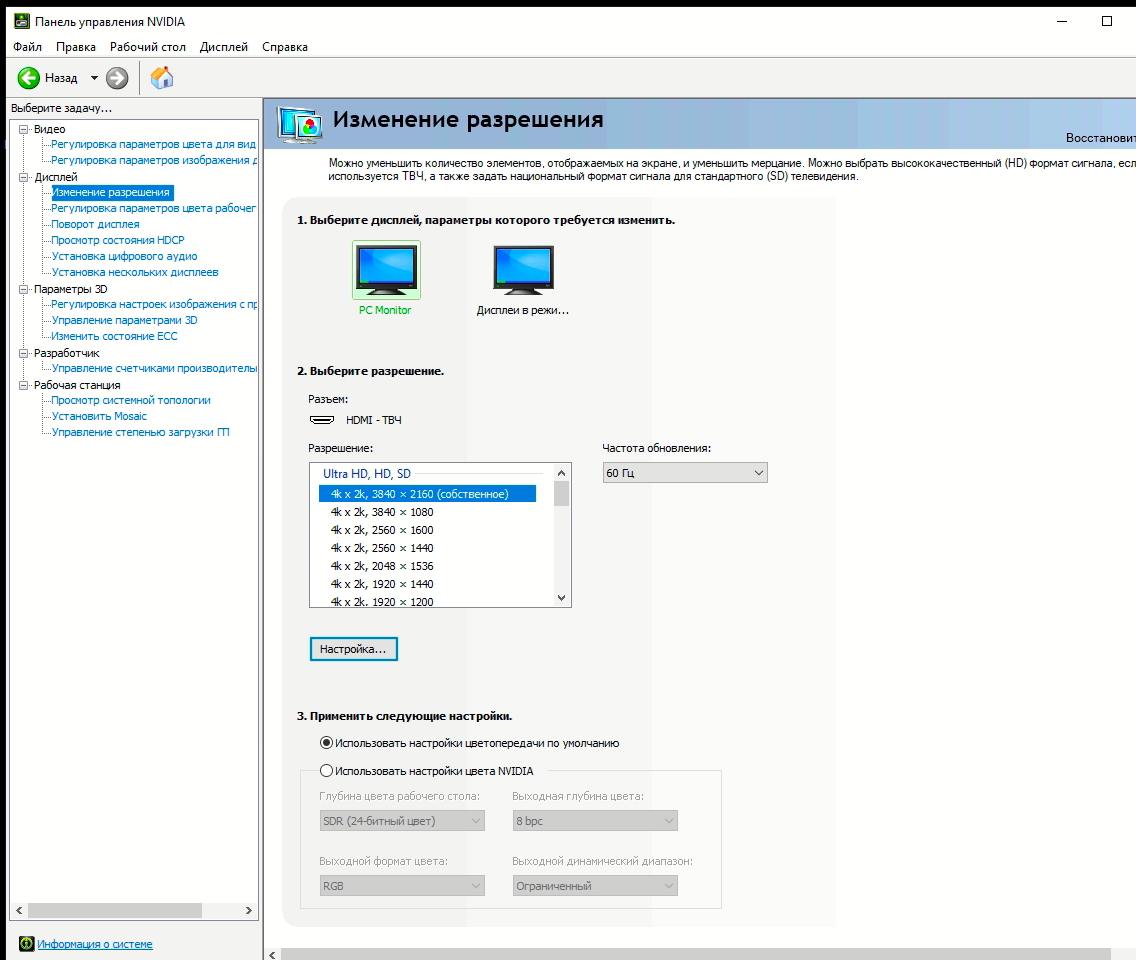This screenshot has width=1136, height=960.
Task: Open the 'Правка' menu
Action: 75,47
